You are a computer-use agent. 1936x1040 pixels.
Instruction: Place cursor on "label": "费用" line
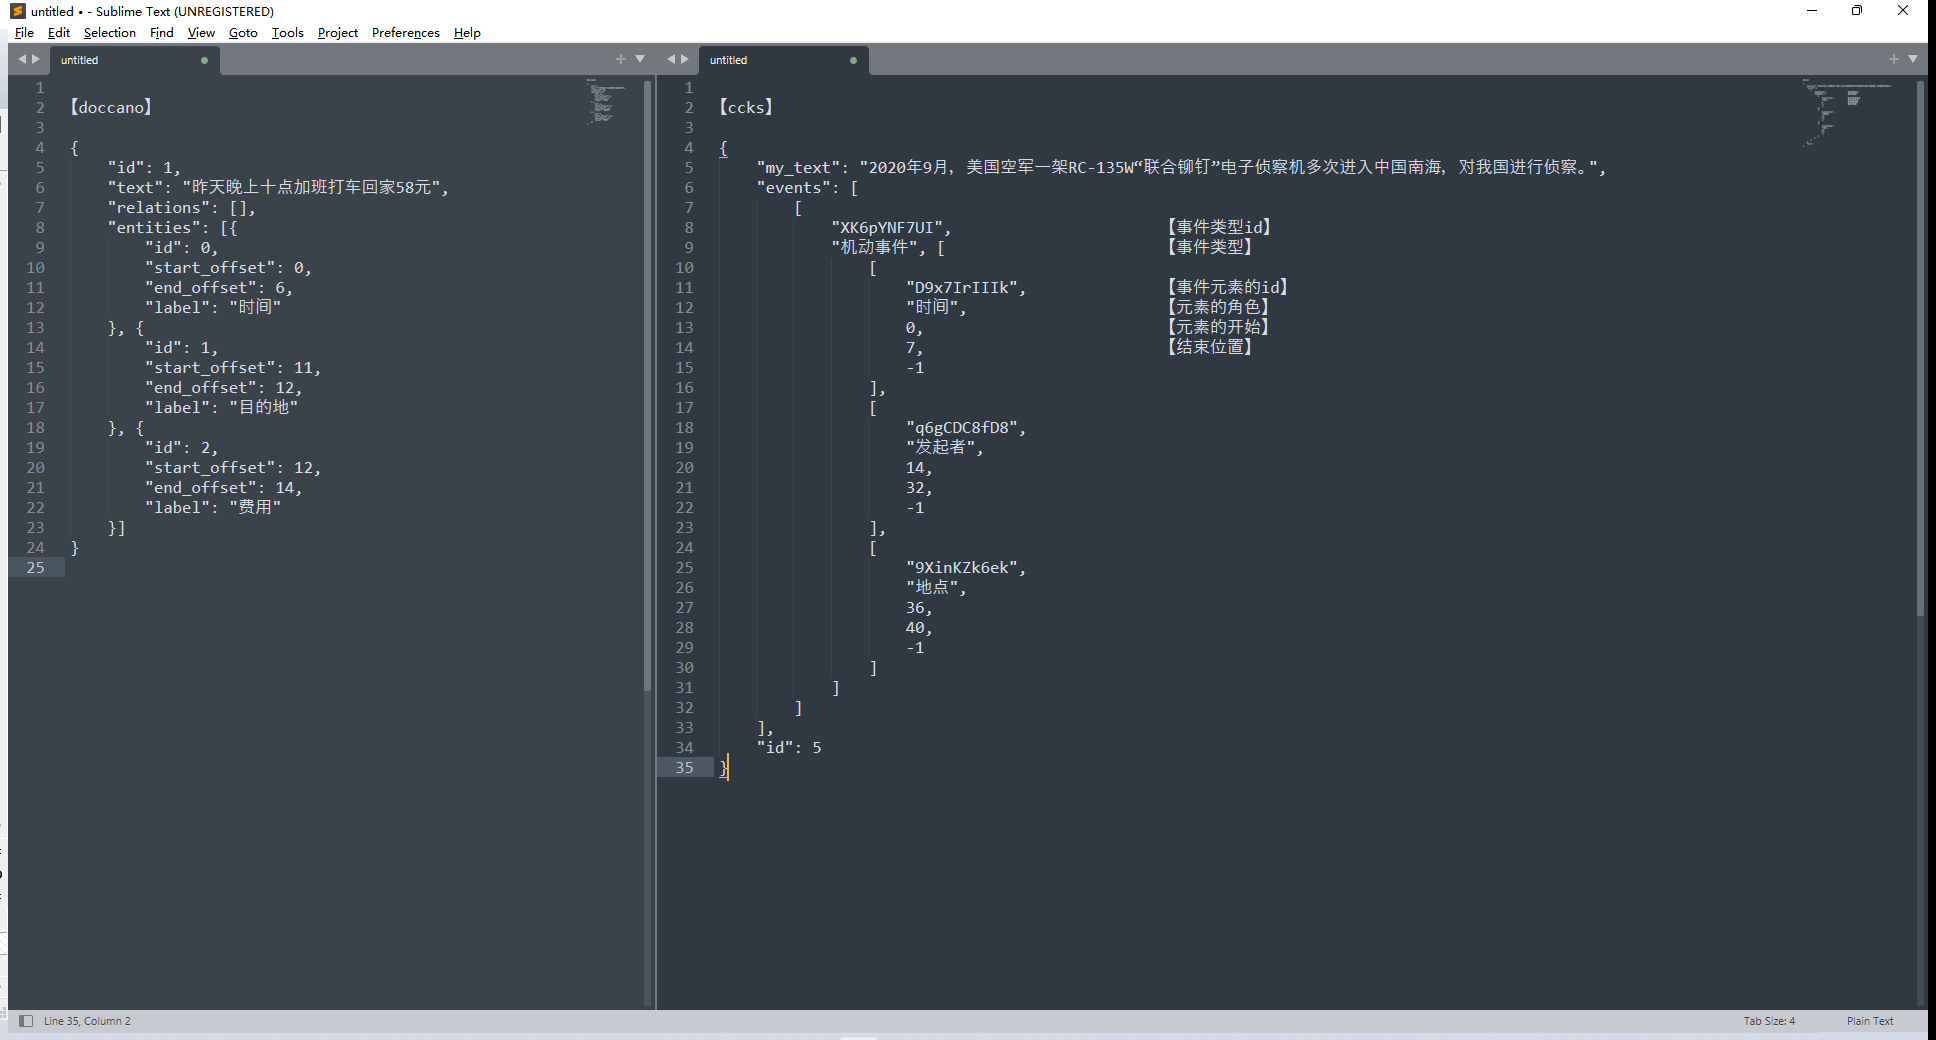(213, 507)
